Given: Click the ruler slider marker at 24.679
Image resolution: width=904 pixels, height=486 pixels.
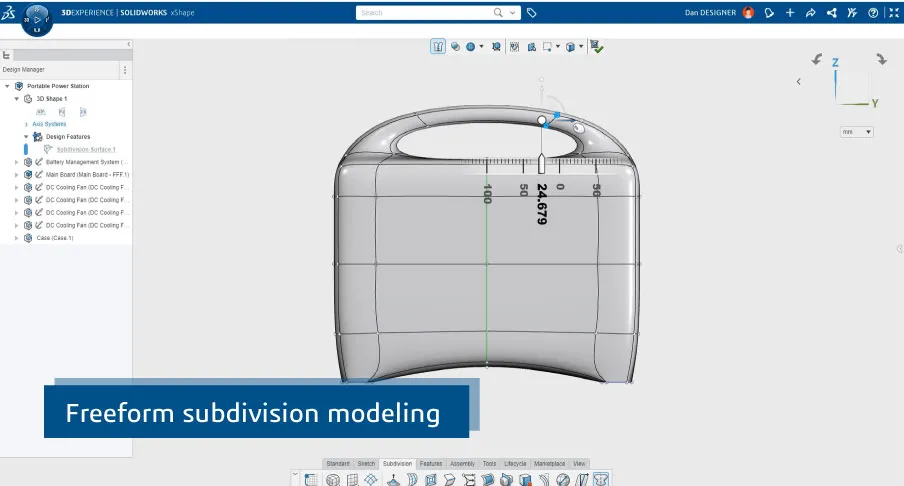Looking at the screenshot, I should 541,164.
